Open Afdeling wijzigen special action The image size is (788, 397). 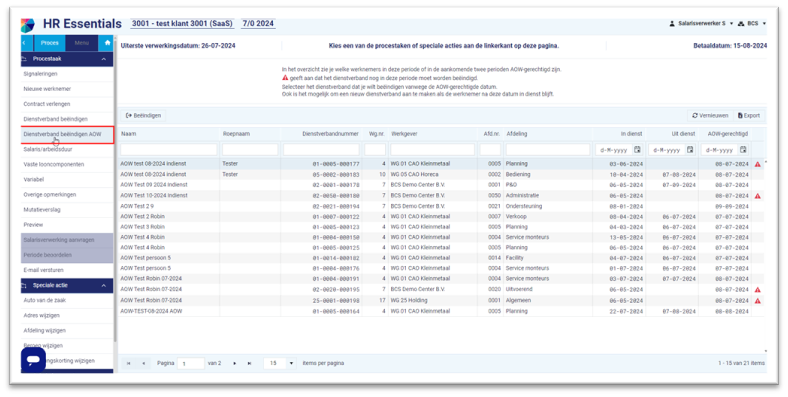click(x=67, y=331)
